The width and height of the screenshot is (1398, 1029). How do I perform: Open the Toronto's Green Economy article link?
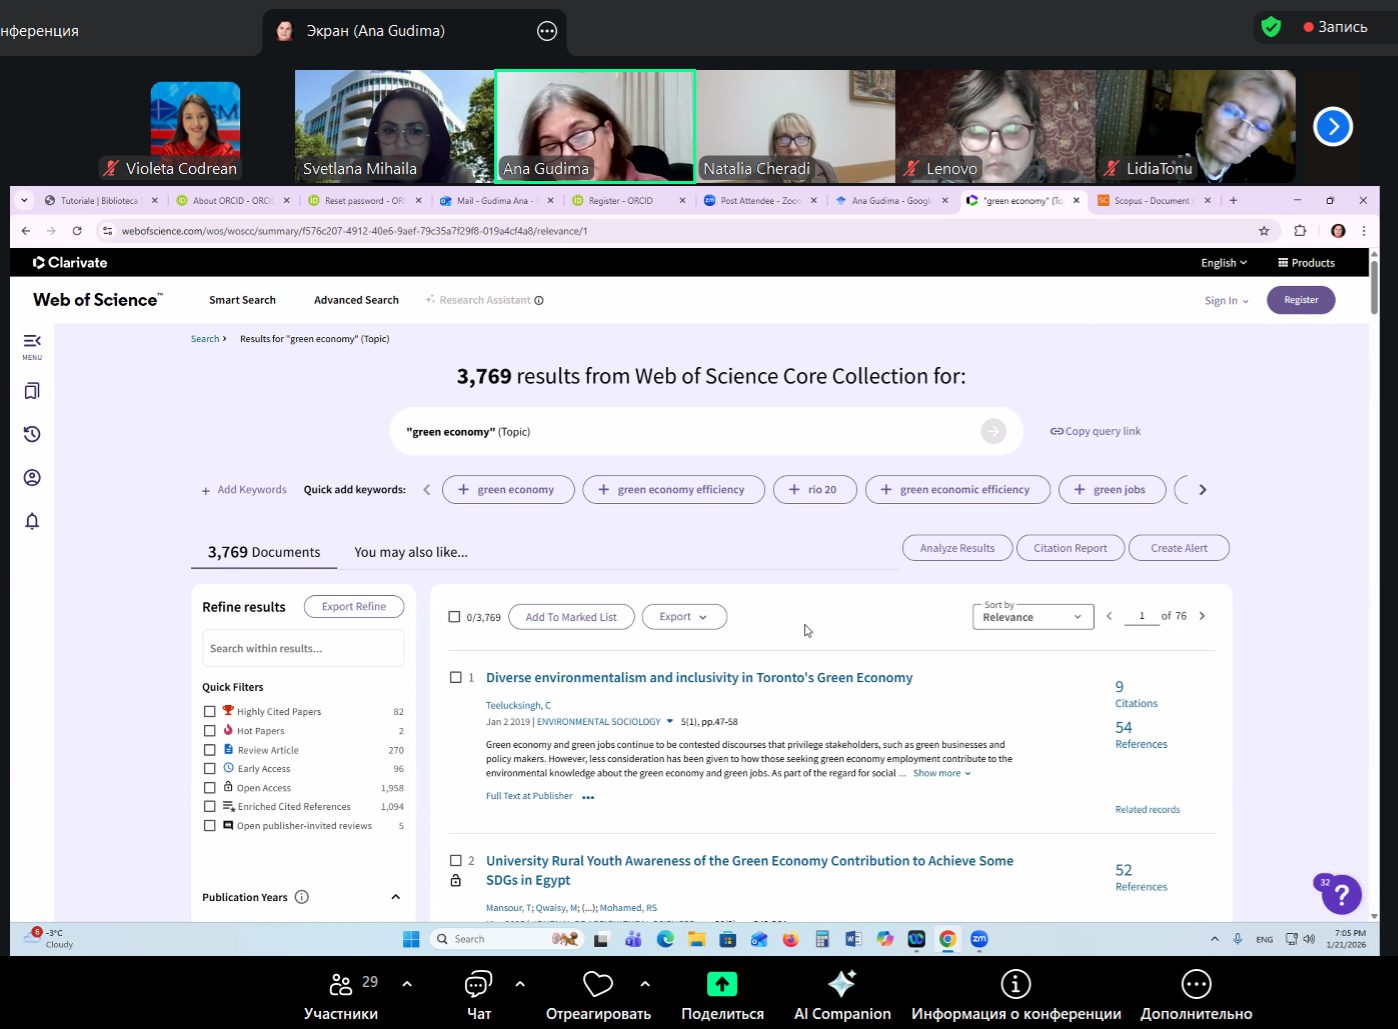(699, 678)
